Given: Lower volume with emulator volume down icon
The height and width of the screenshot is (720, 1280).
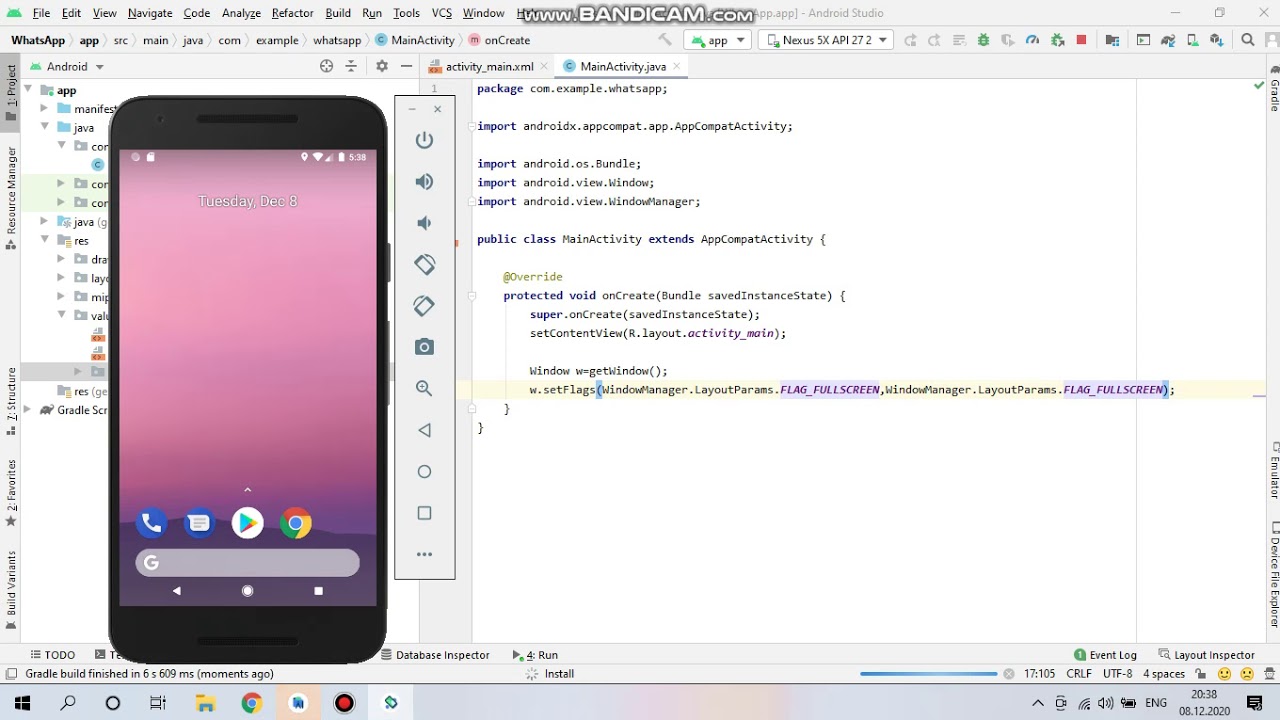Looking at the screenshot, I should click(x=424, y=223).
